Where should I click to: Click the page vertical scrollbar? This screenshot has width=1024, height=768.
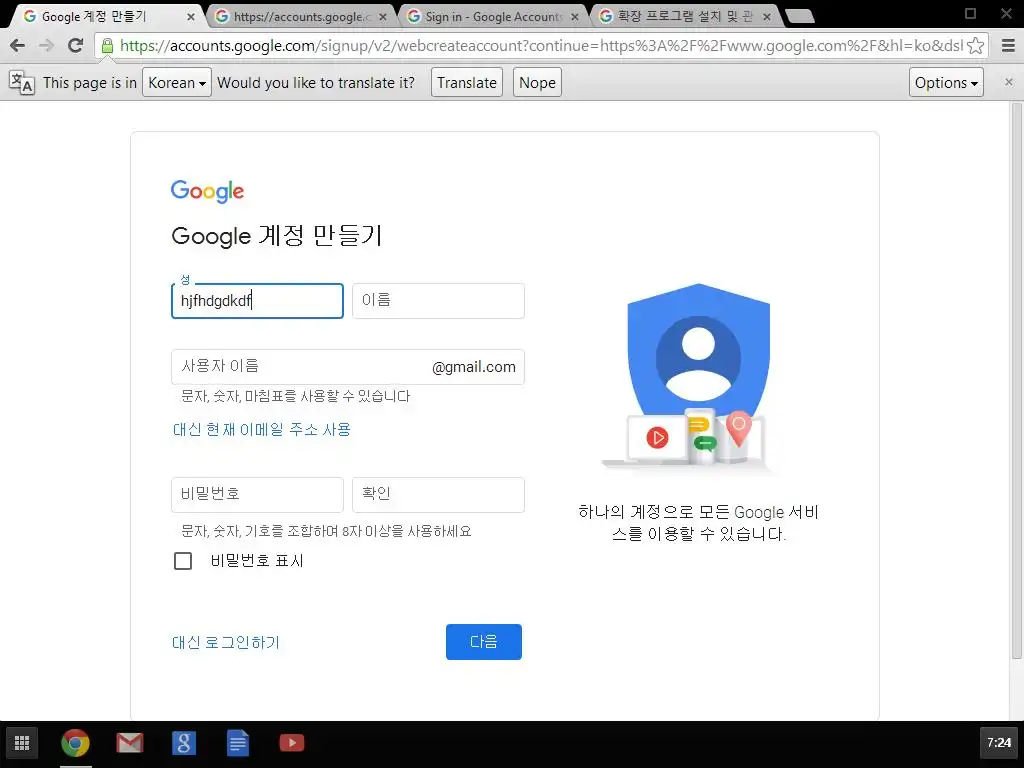[x=1016, y=379]
